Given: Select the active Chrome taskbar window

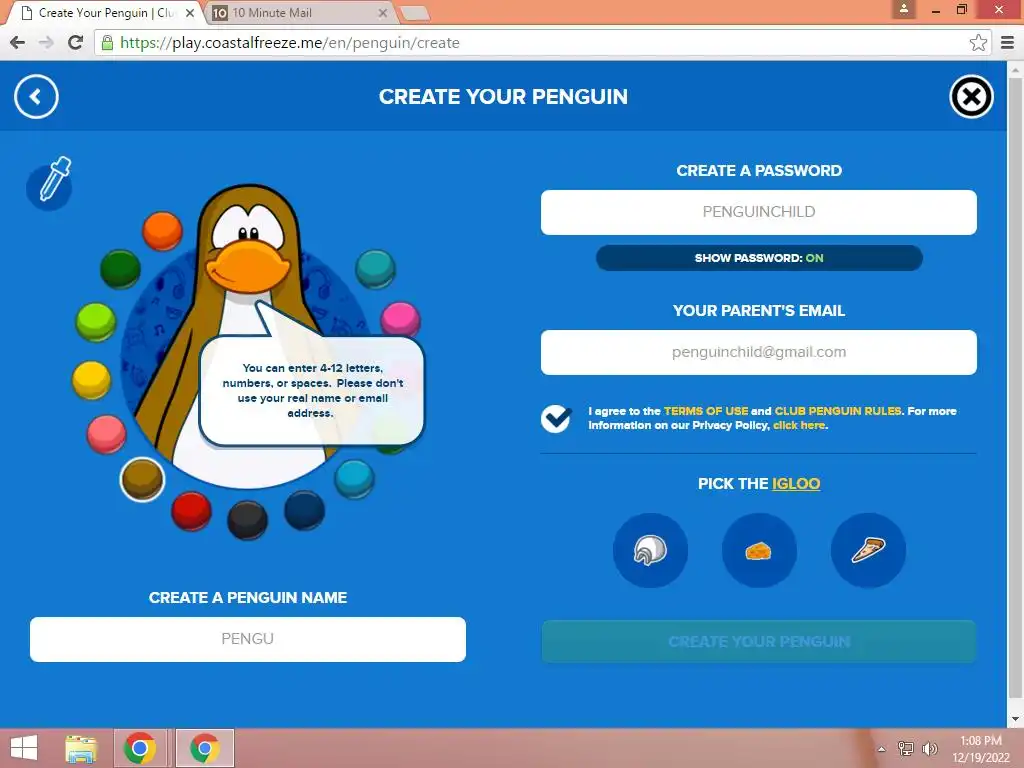Looking at the screenshot, I should (x=204, y=748).
